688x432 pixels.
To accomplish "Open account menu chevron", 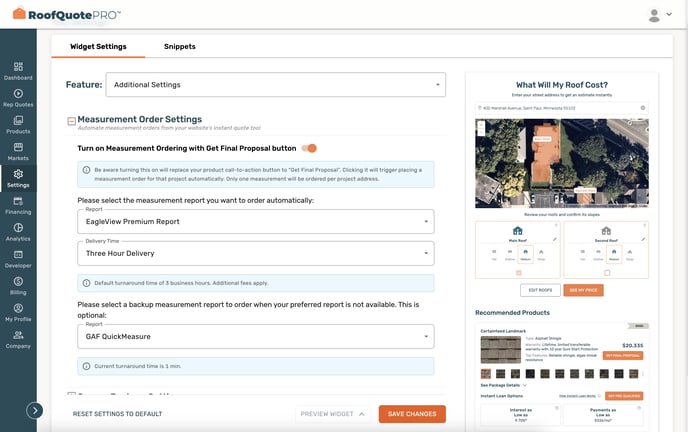I will 669,14.
